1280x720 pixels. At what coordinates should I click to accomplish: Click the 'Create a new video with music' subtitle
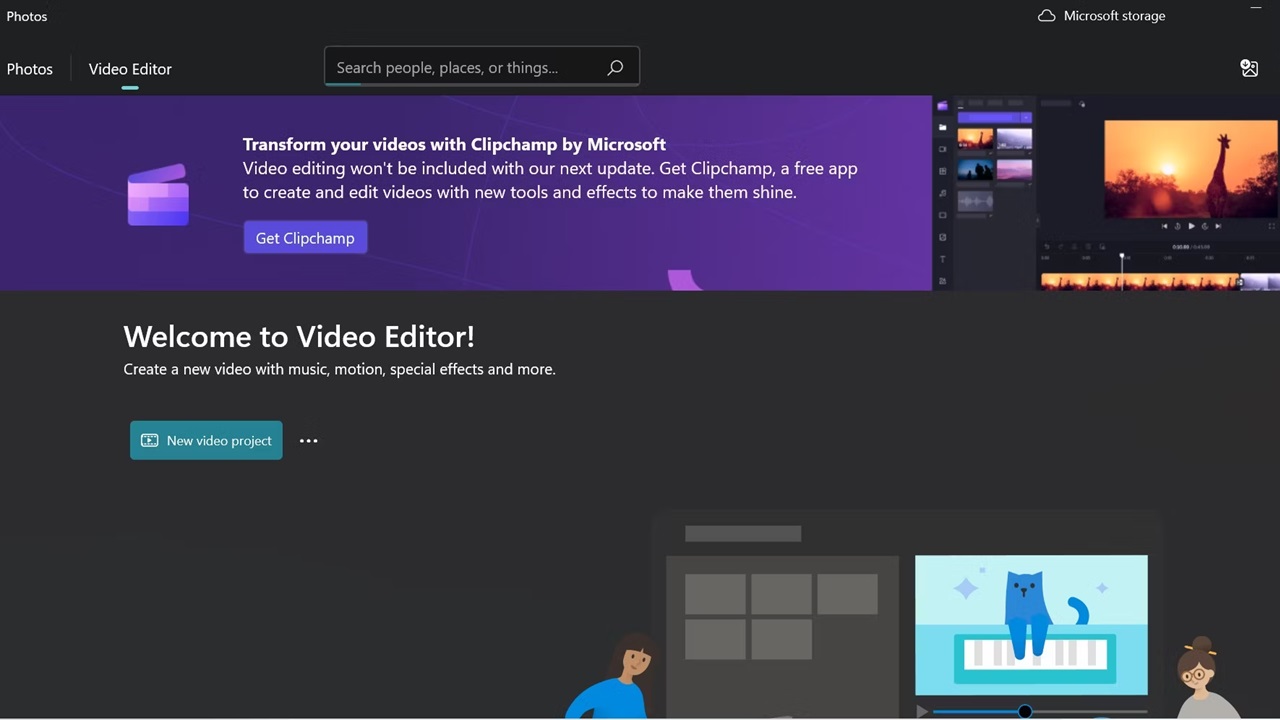tap(339, 369)
